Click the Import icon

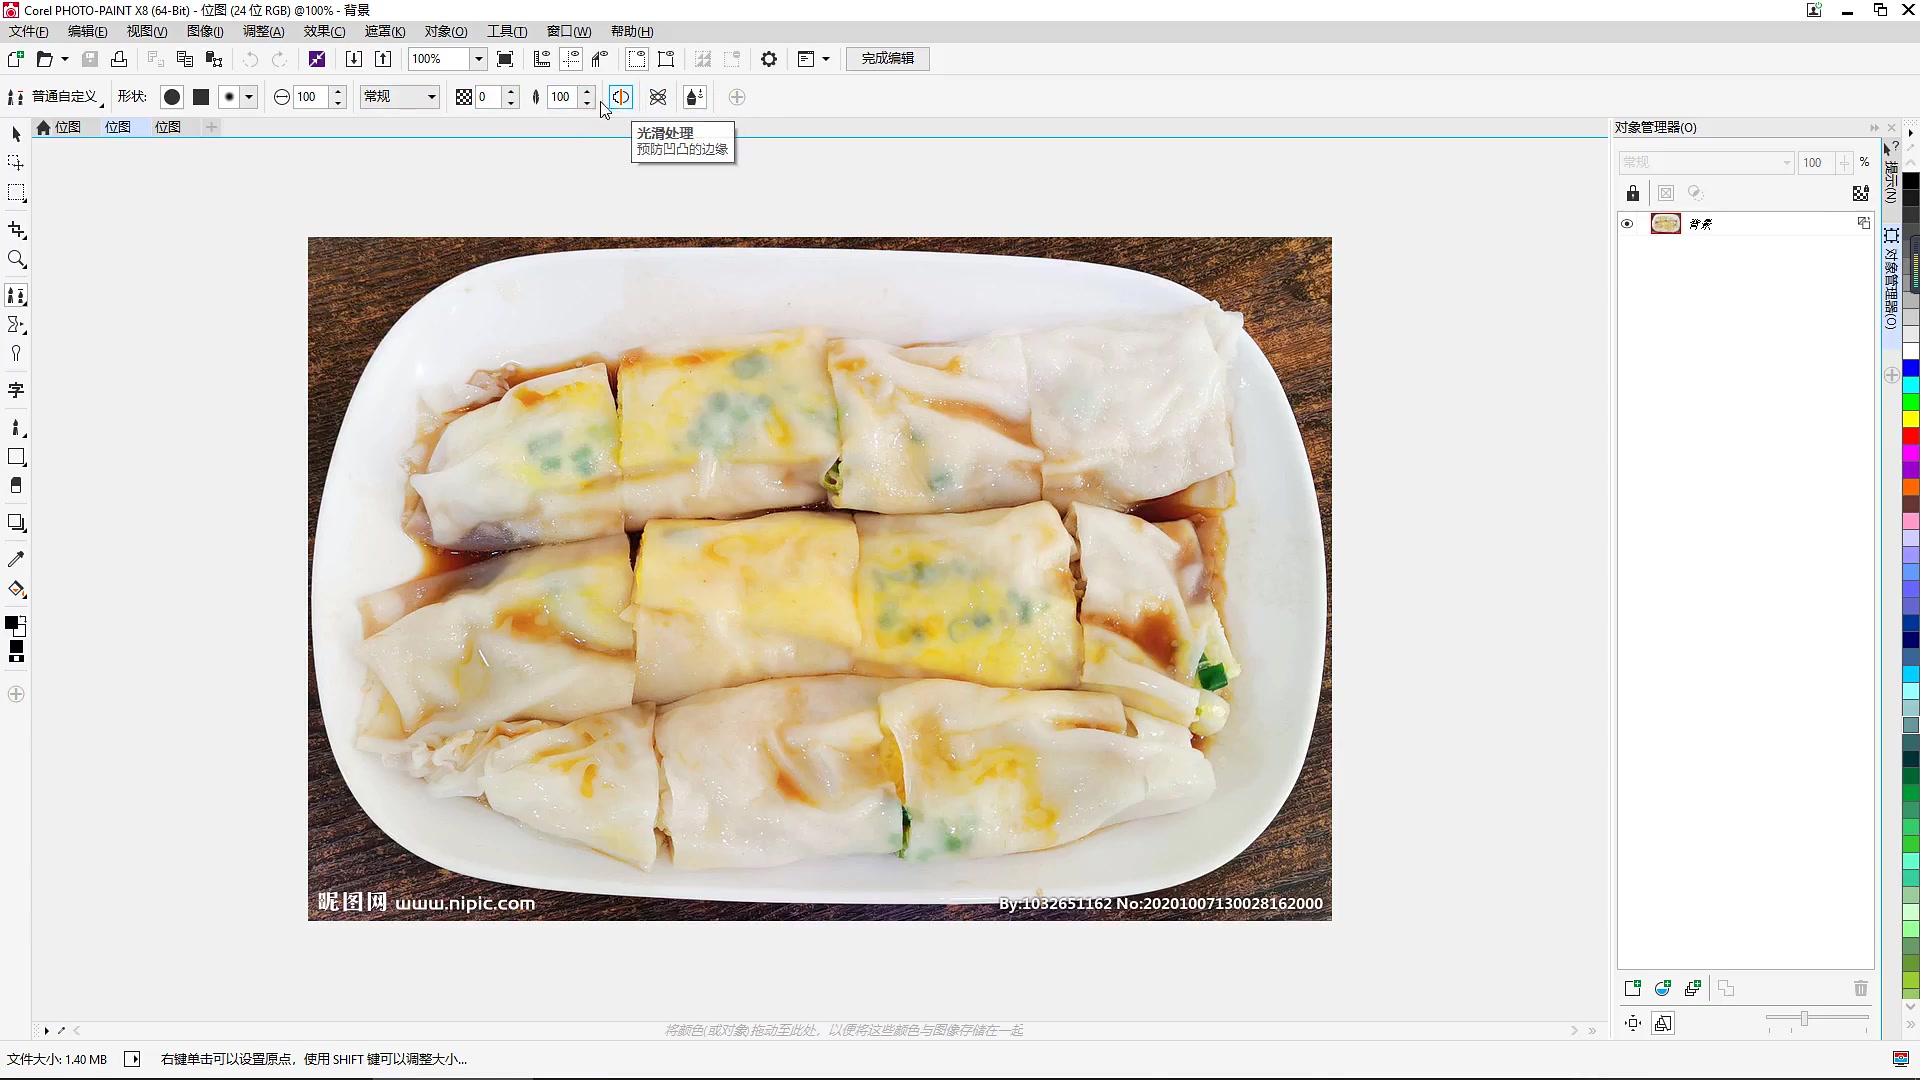click(x=354, y=59)
